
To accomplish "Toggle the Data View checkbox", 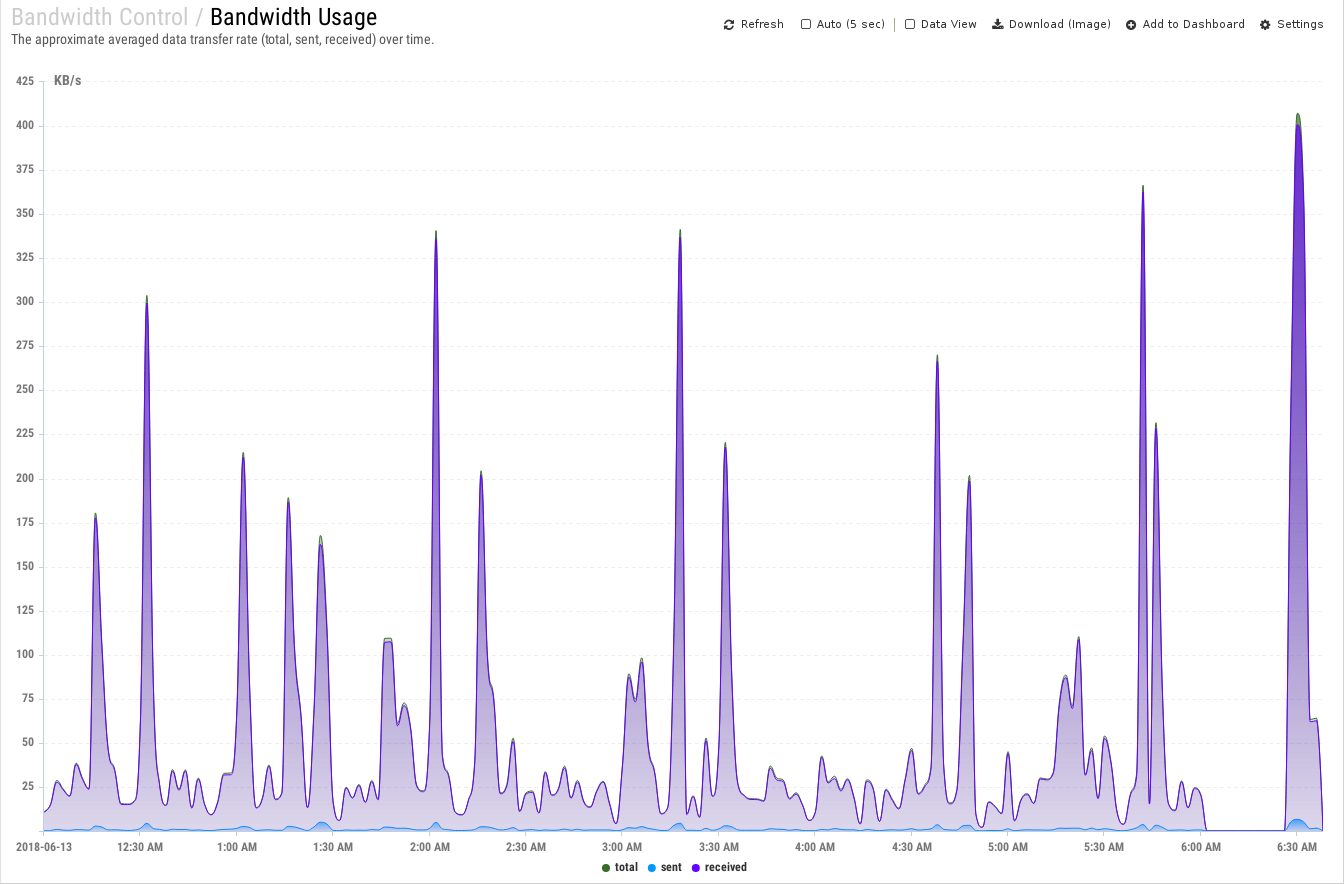I will click(x=910, y=24).
